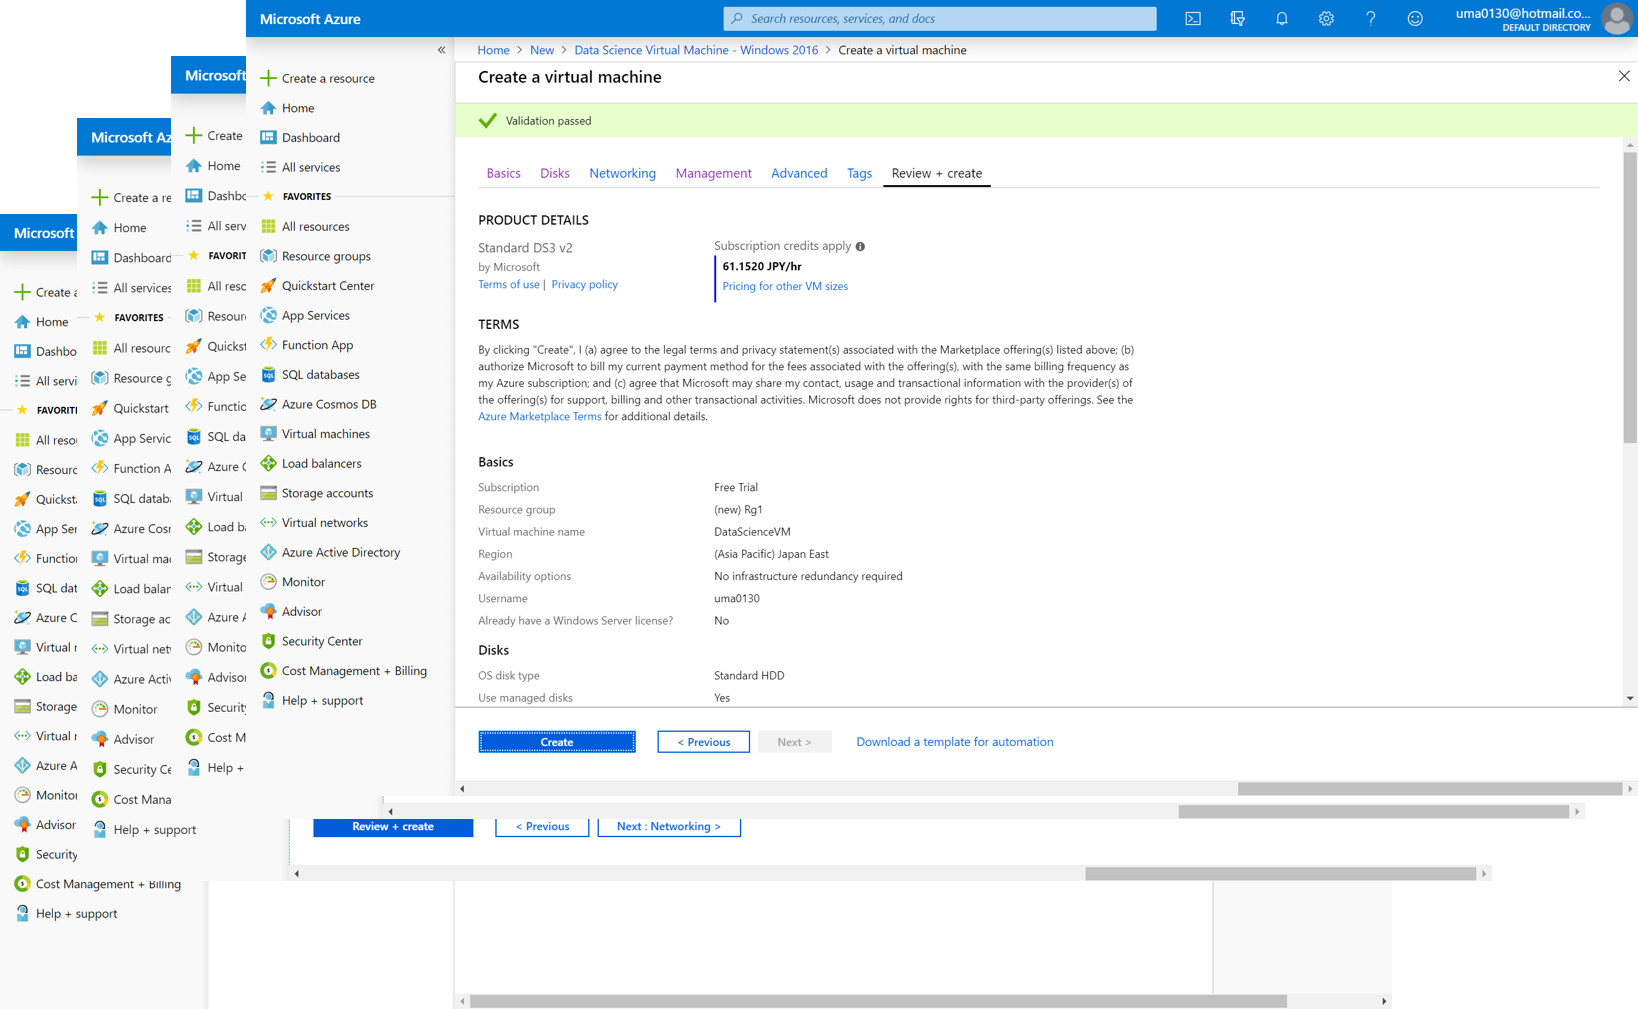Send feedback via the smiley icon
This screenshot has height=1009, width=1638.
click(x=1415, y=19)
